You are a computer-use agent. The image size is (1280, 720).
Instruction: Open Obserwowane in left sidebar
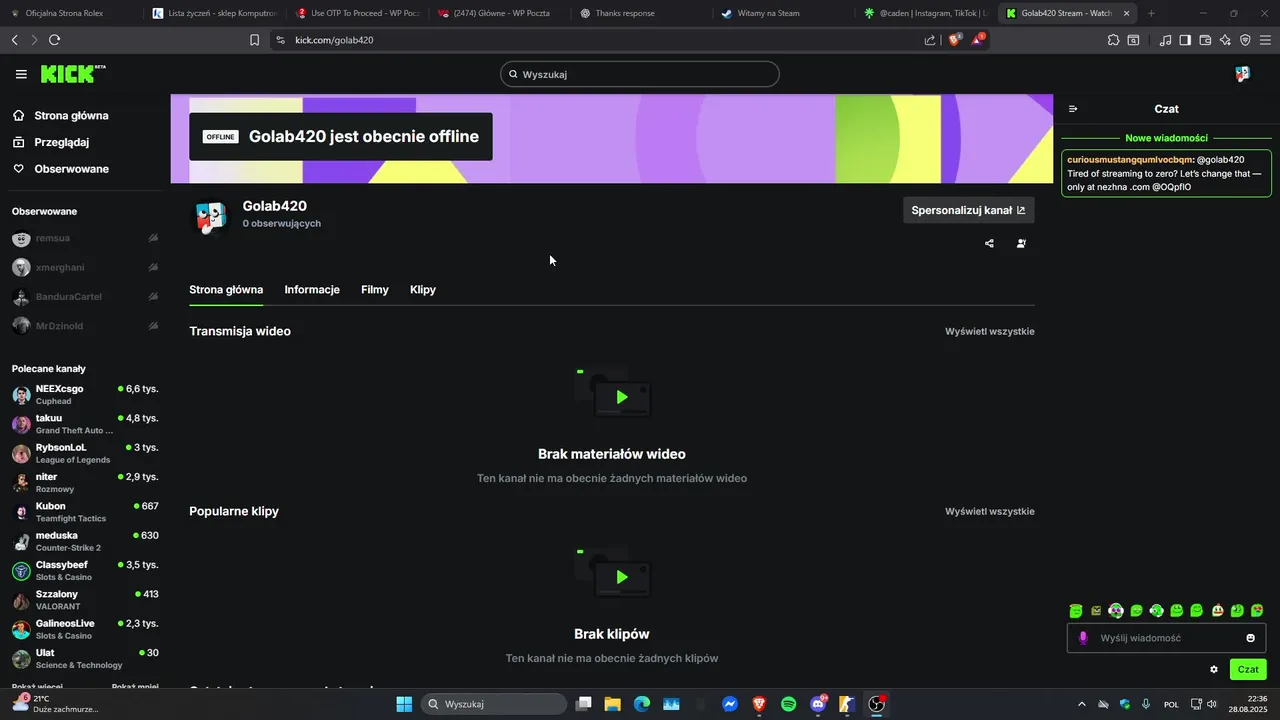(x=71, y=169)
